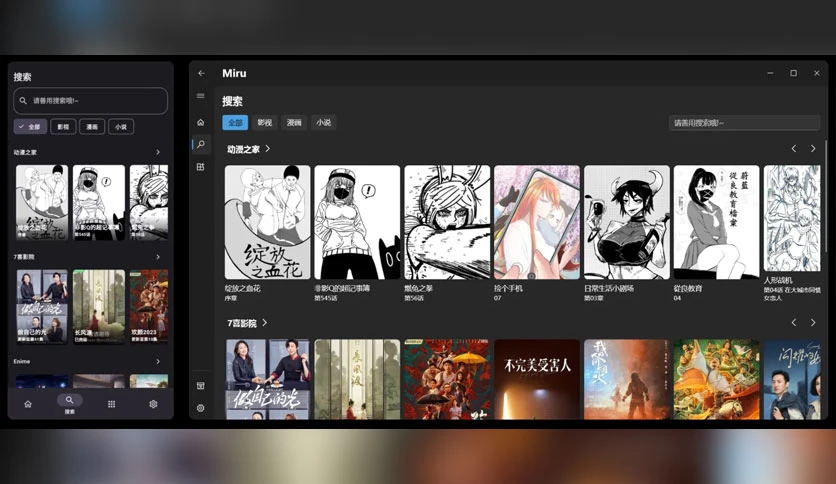The height and width of the screenshot is (484, 836).
Task: Open 不完美受害人 poster in desktop window
Action: pyautogui.click(x=537, y=379)
